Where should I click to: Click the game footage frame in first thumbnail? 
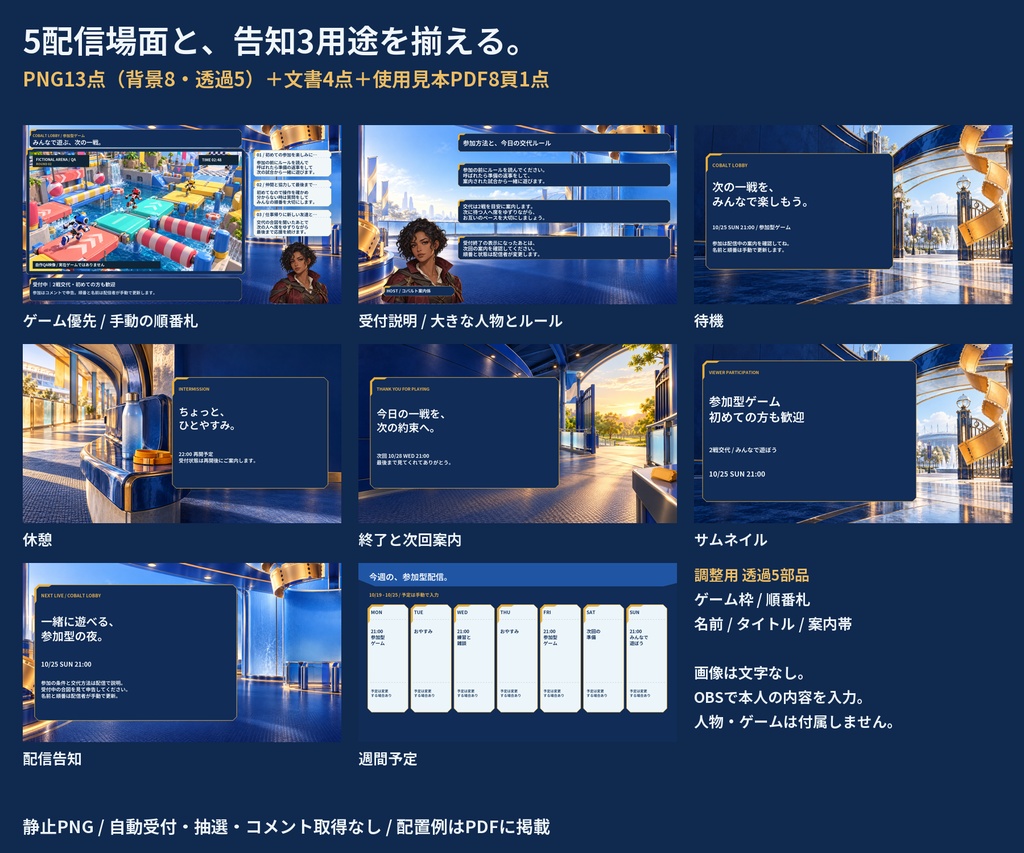tap(135, 211)
